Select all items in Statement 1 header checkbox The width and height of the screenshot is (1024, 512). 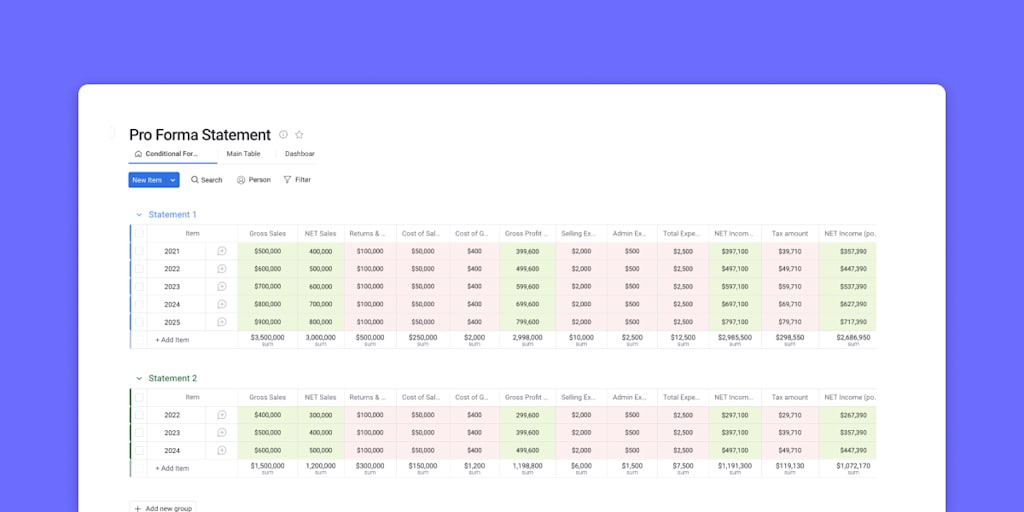[139, 233]
